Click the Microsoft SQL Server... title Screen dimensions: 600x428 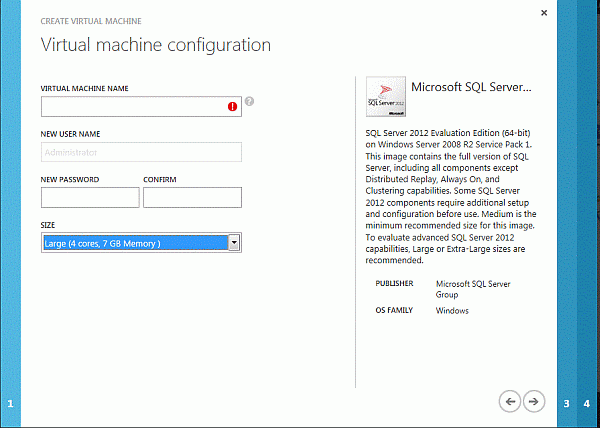tap(471, 87)
